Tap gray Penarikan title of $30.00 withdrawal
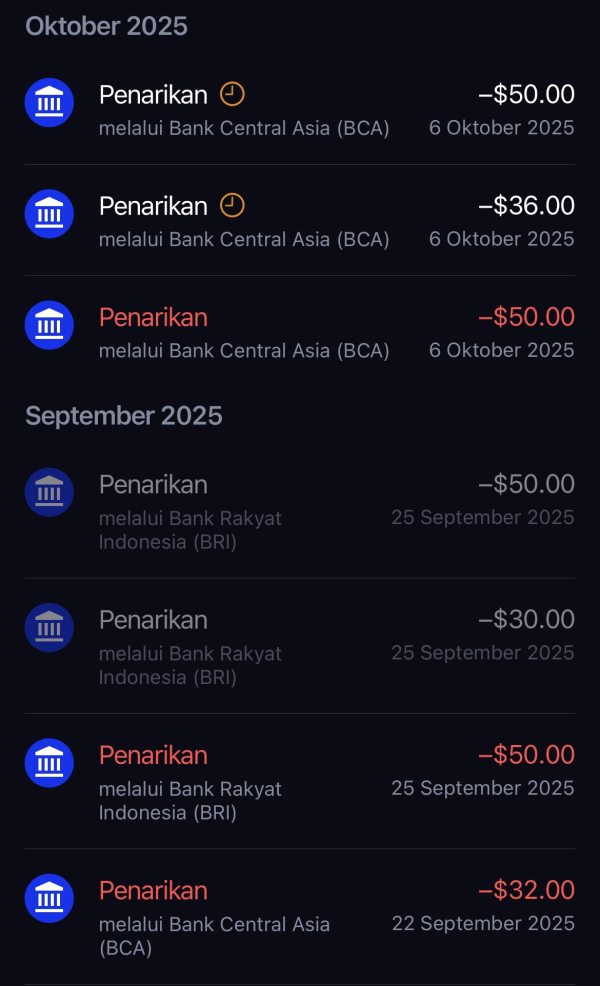Viewport: 600px width, 986px height. click(153, 620)
